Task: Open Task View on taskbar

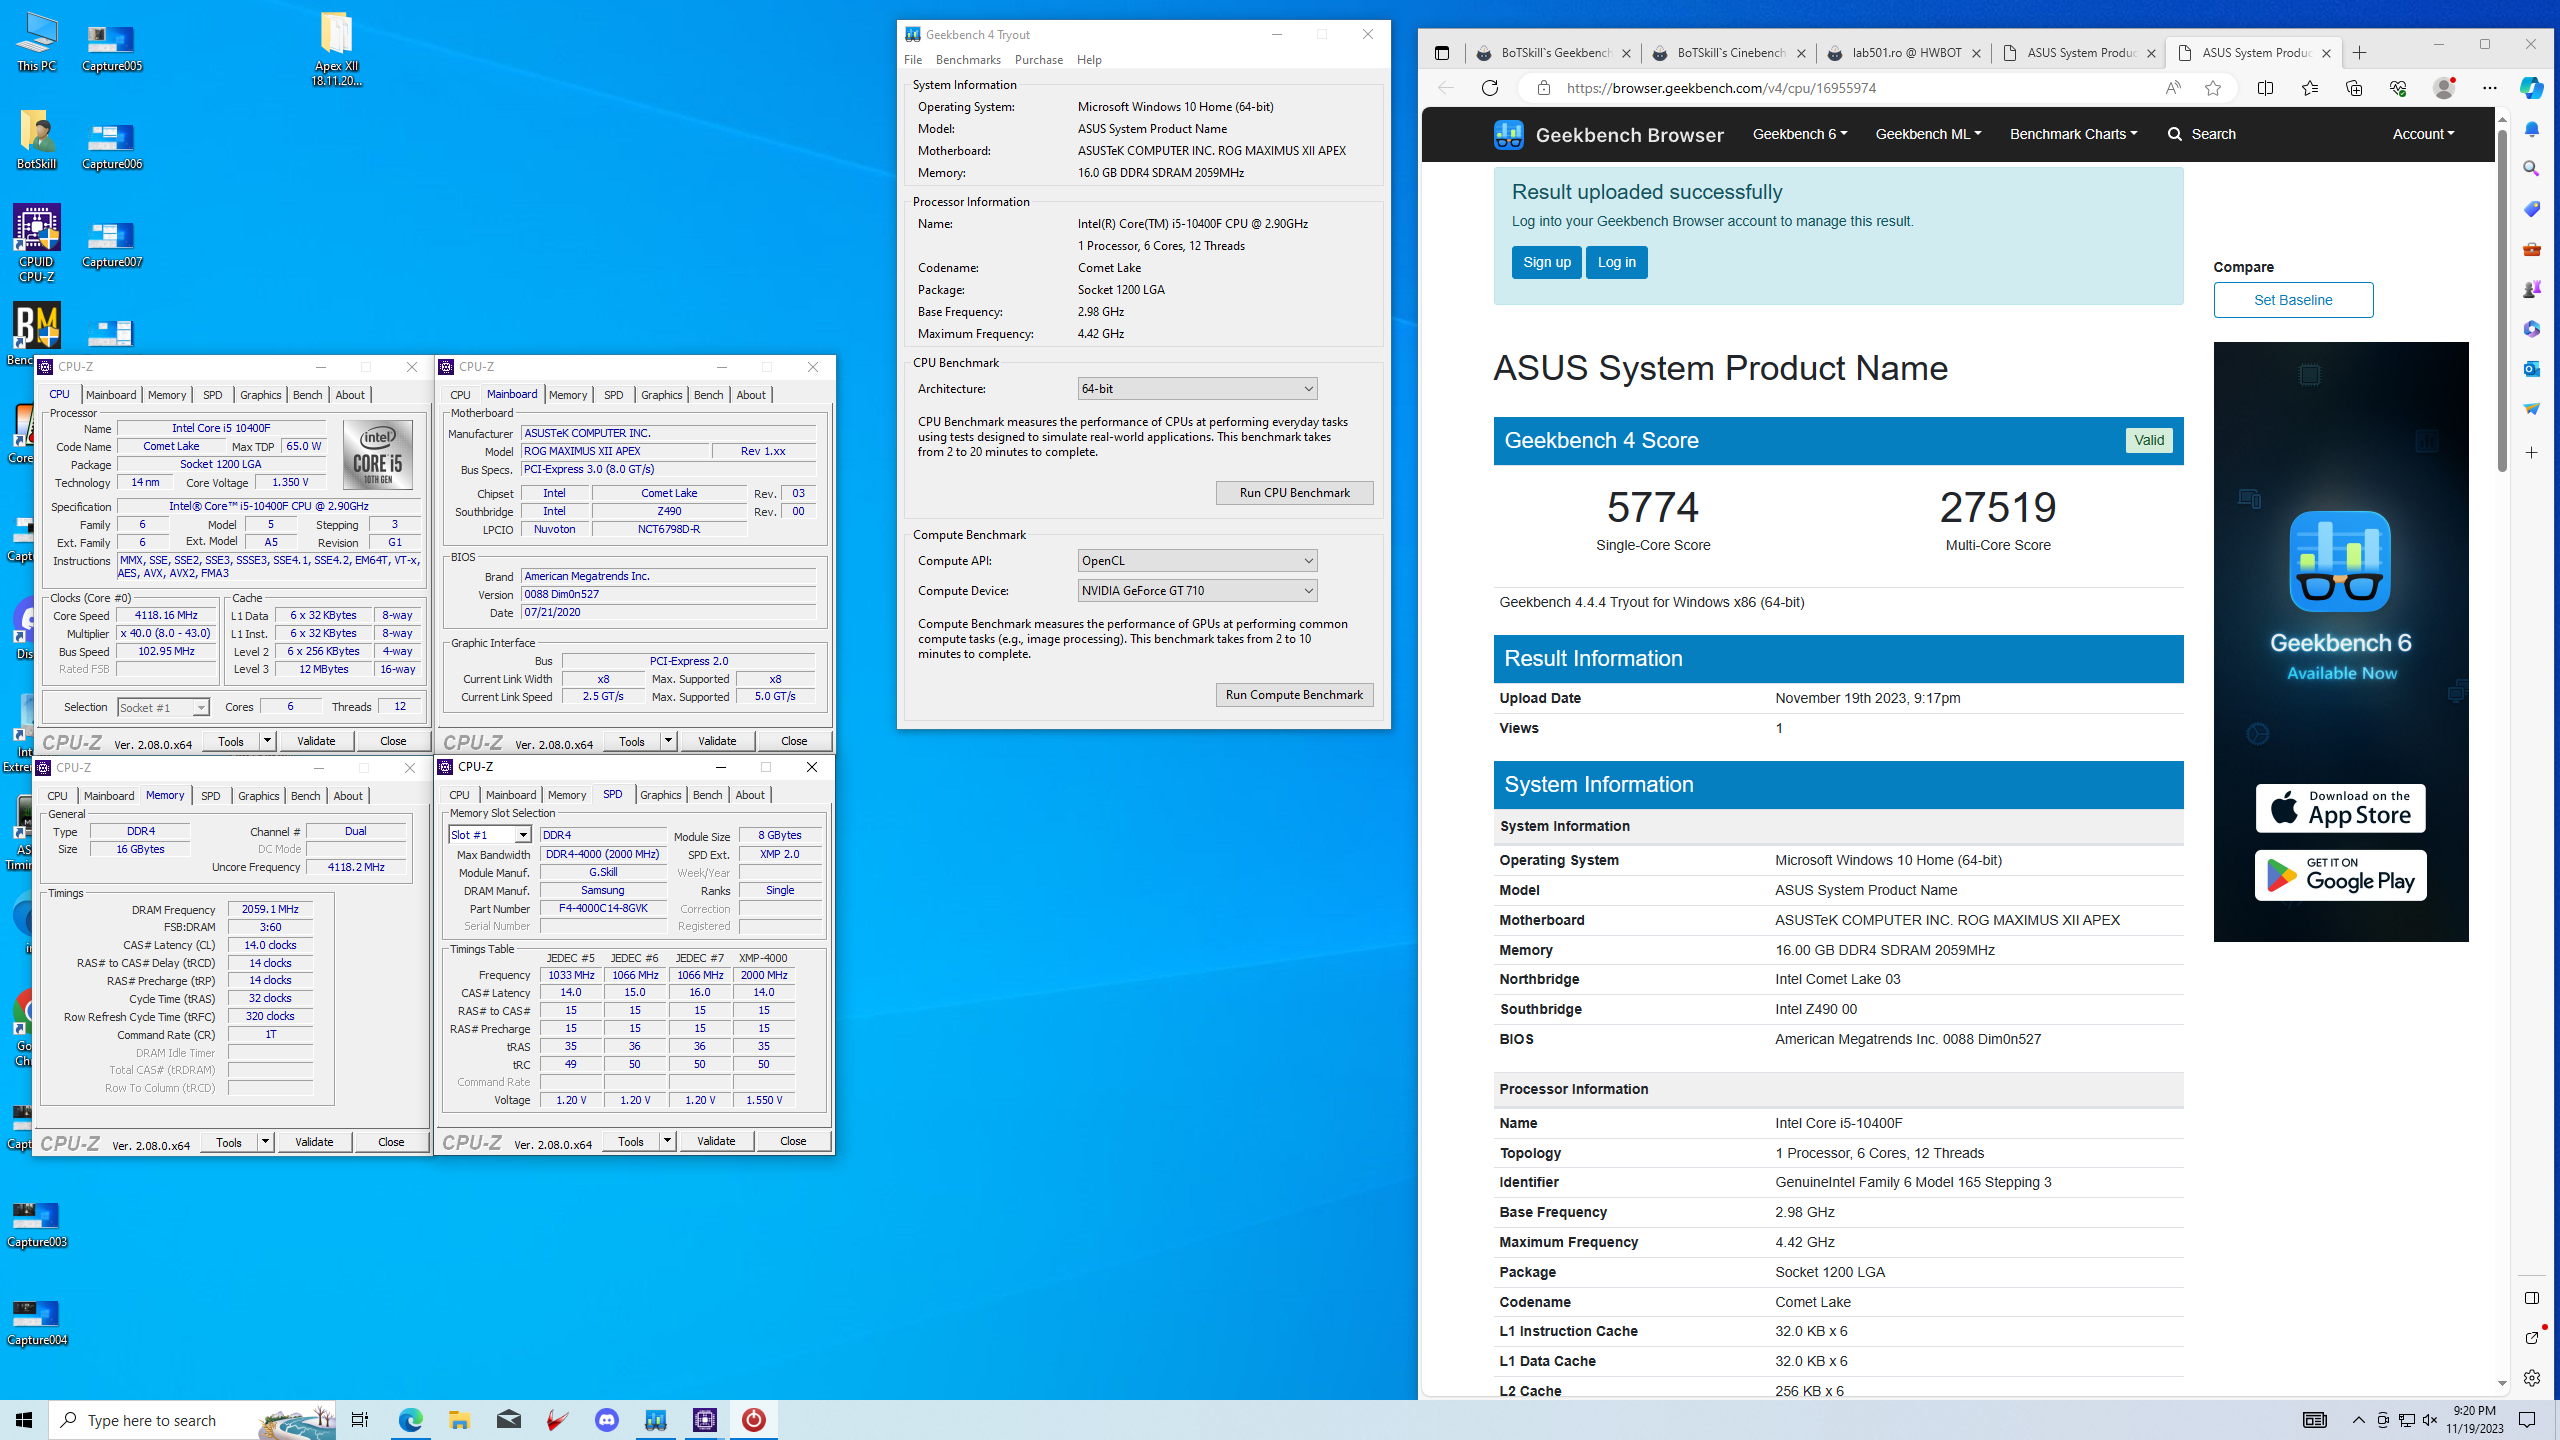Action: point(360,1420)
